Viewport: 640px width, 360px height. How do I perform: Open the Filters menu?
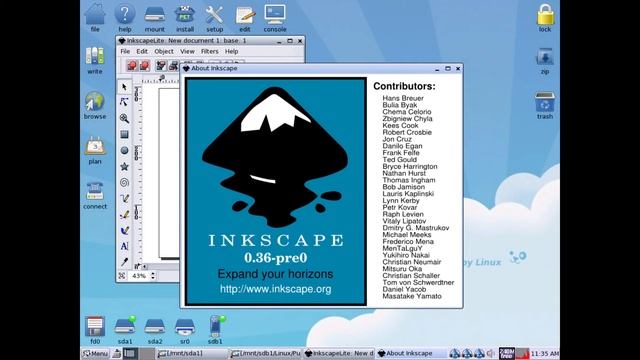[210, 51]
